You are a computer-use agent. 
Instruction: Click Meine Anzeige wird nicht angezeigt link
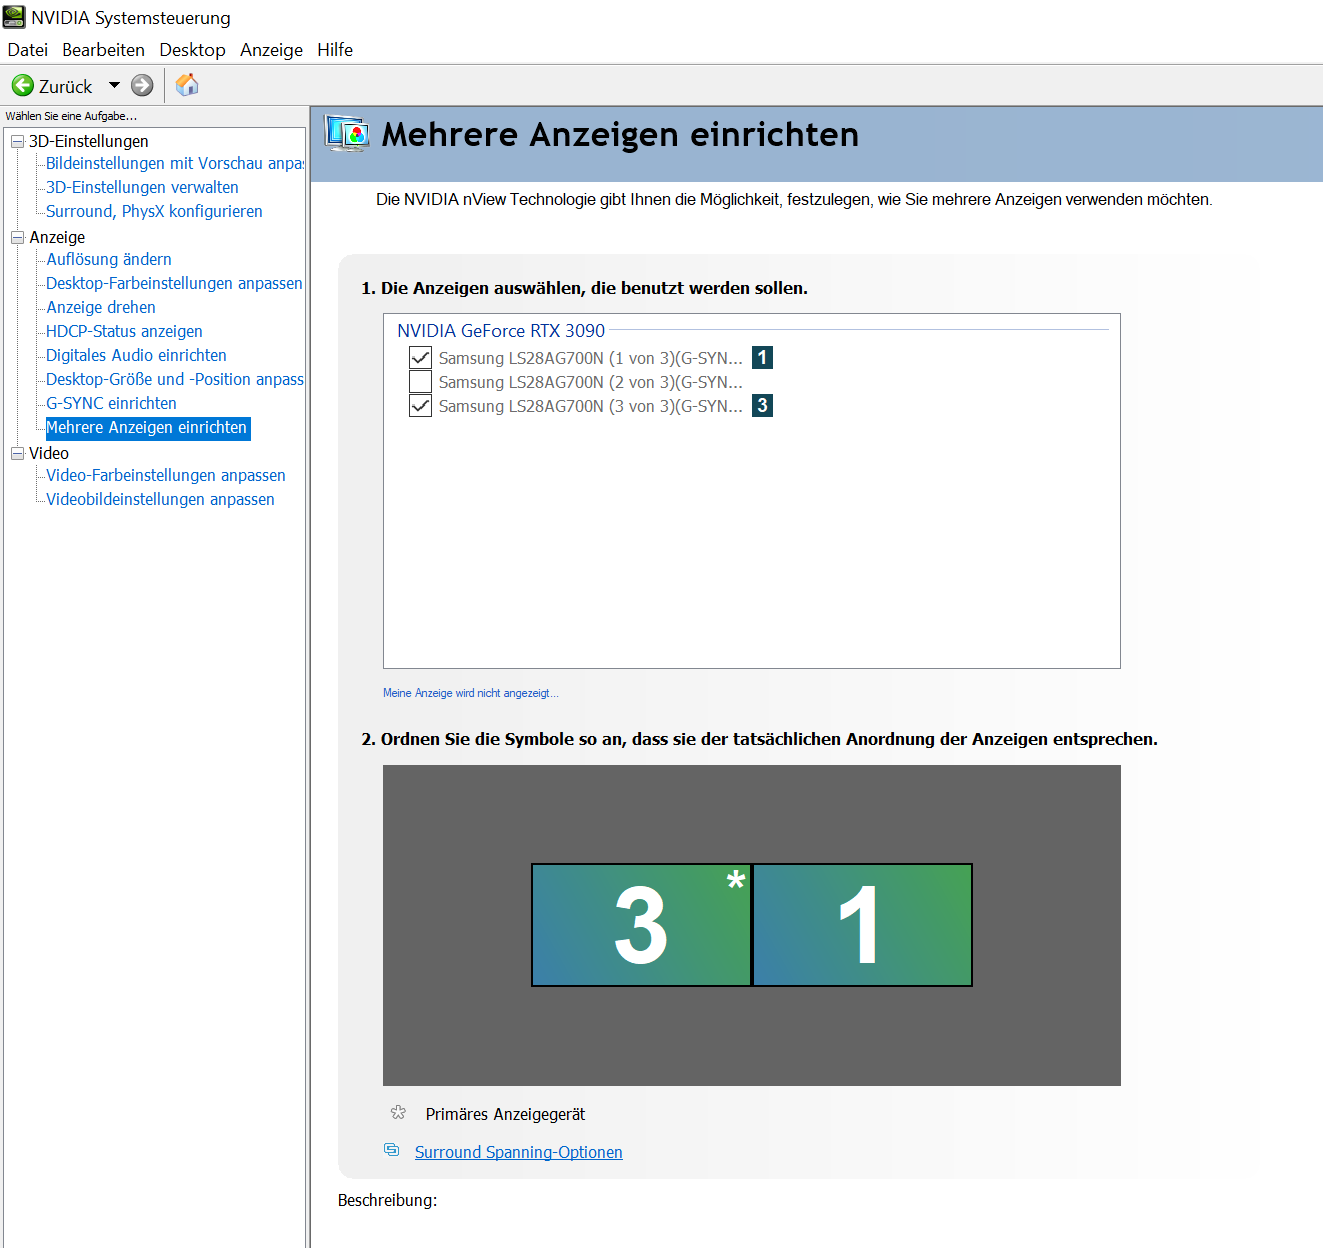(x=471, y=693)
